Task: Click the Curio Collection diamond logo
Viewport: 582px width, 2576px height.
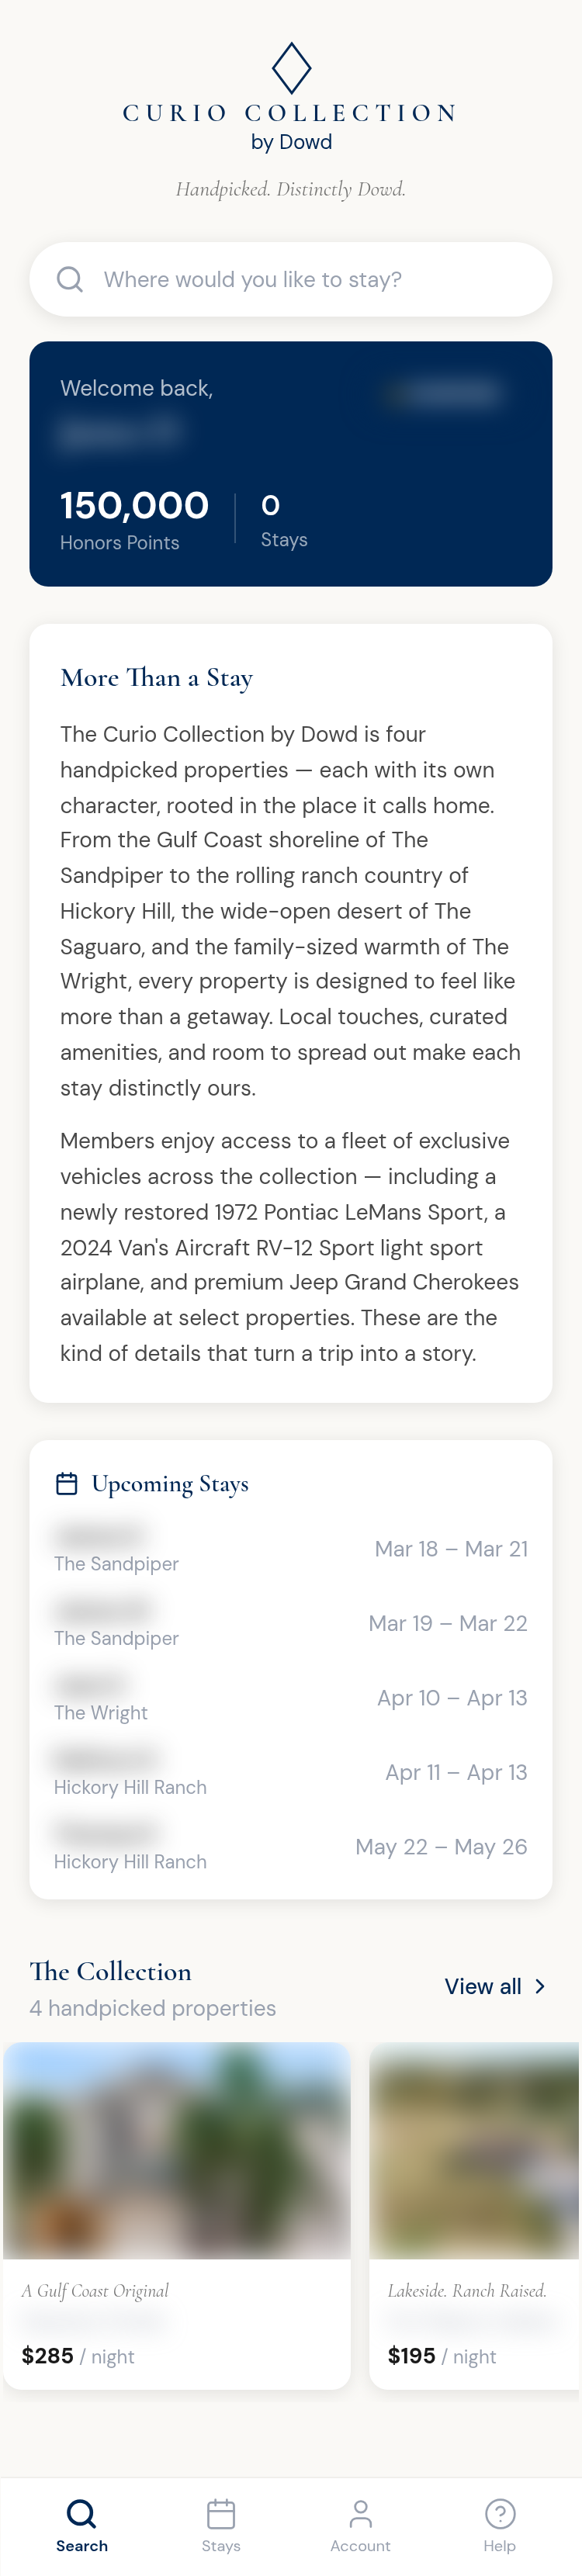Action: click(x=291, y=68)
